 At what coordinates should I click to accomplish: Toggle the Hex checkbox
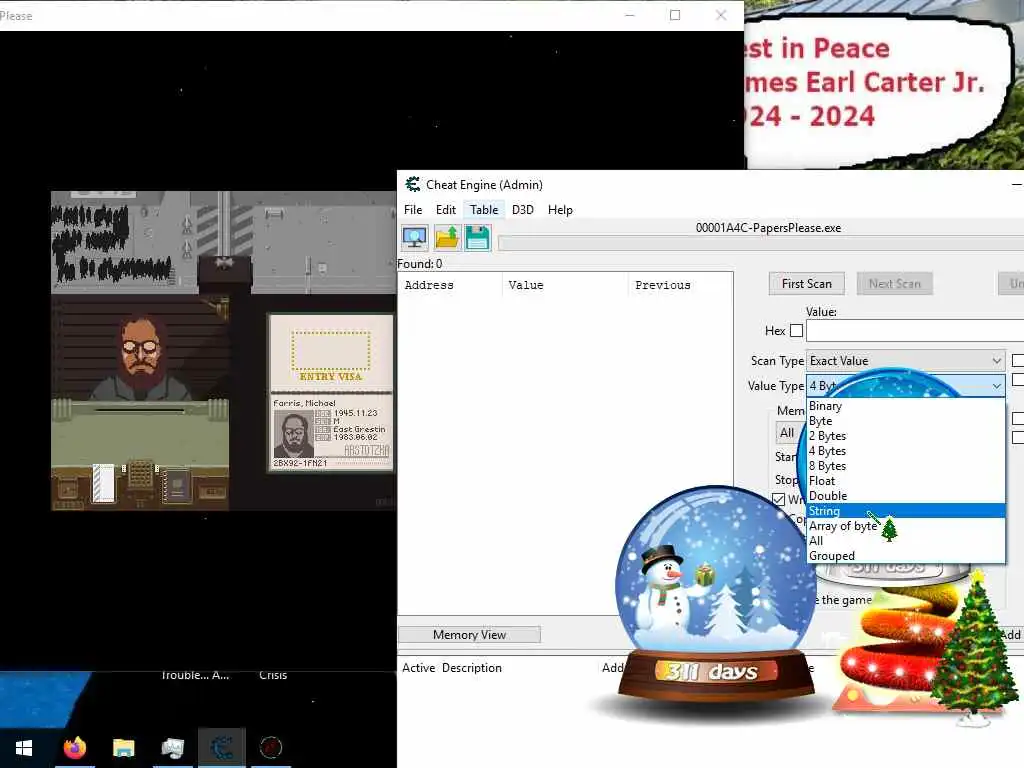pos(796,330)
